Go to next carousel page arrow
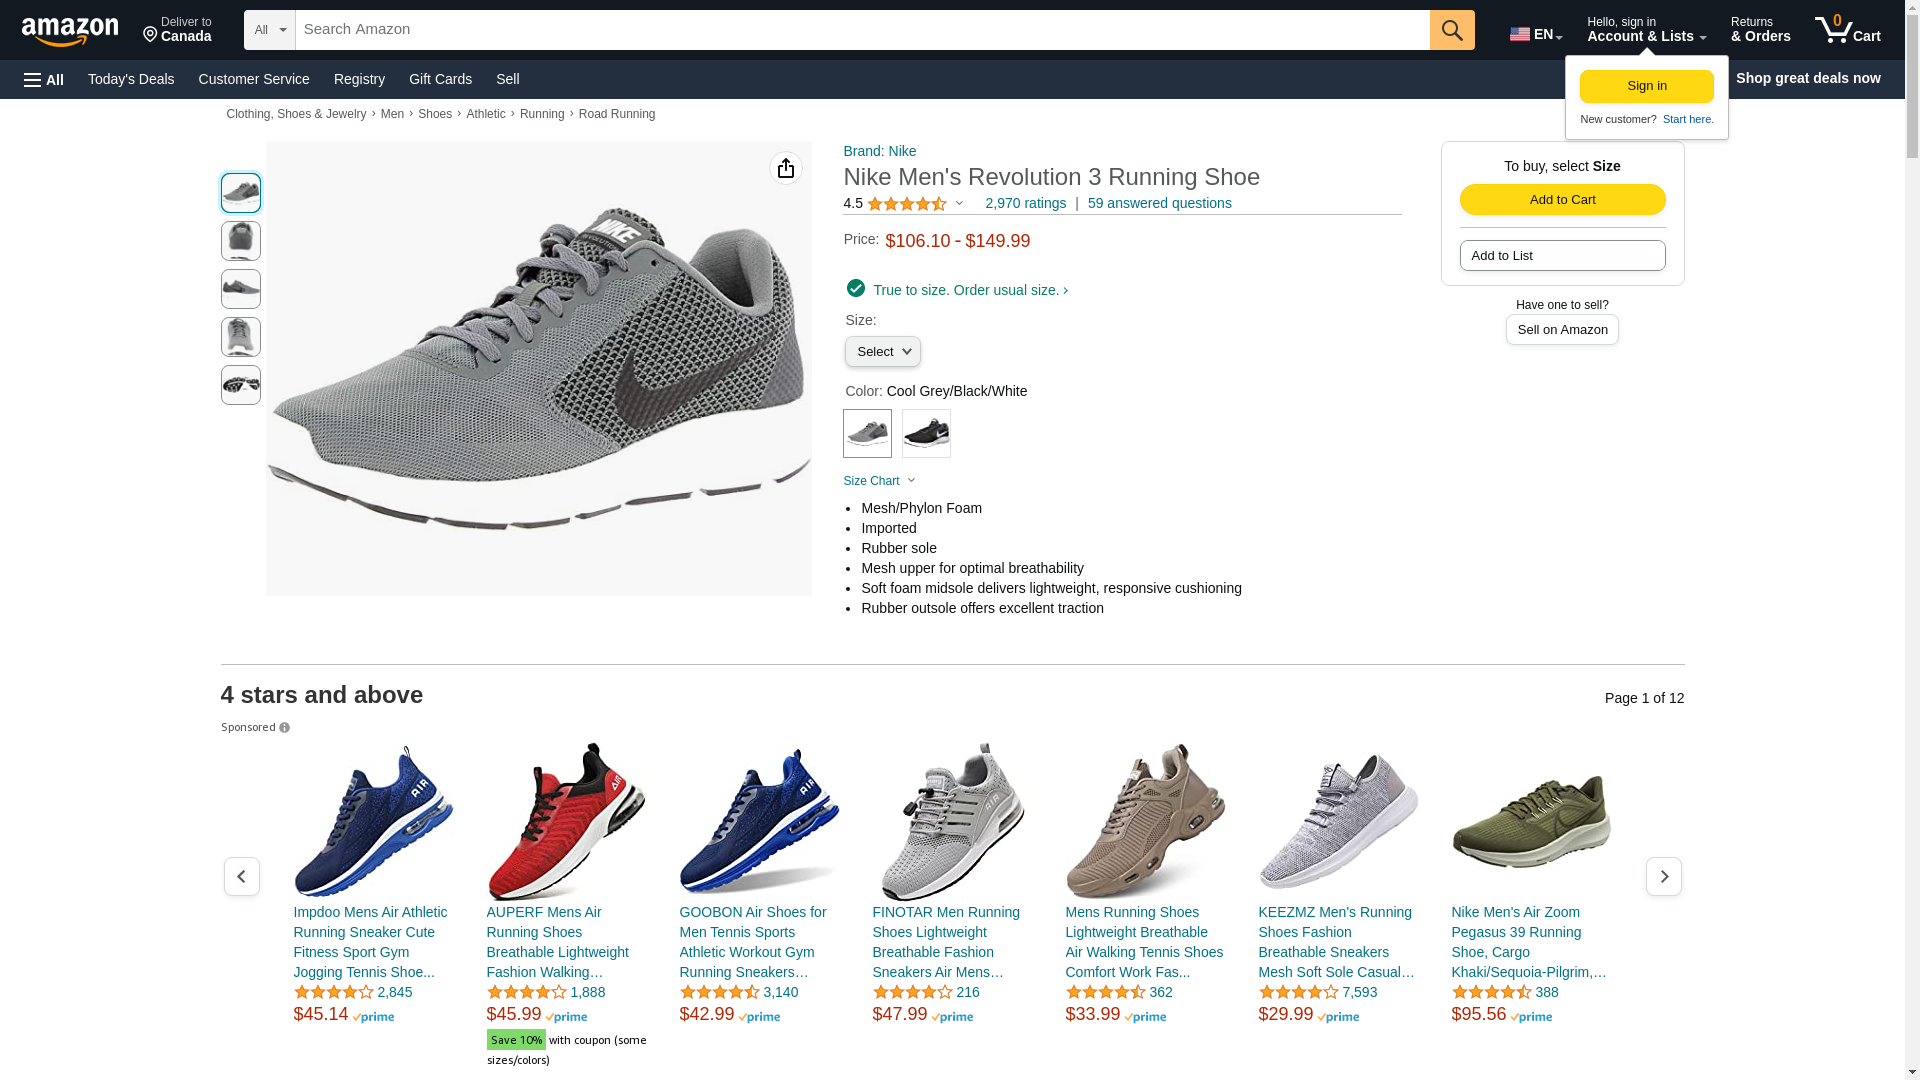The height and width of the screenshot is (1080, 1920). pyautogui.click(x=1664, y=877)
